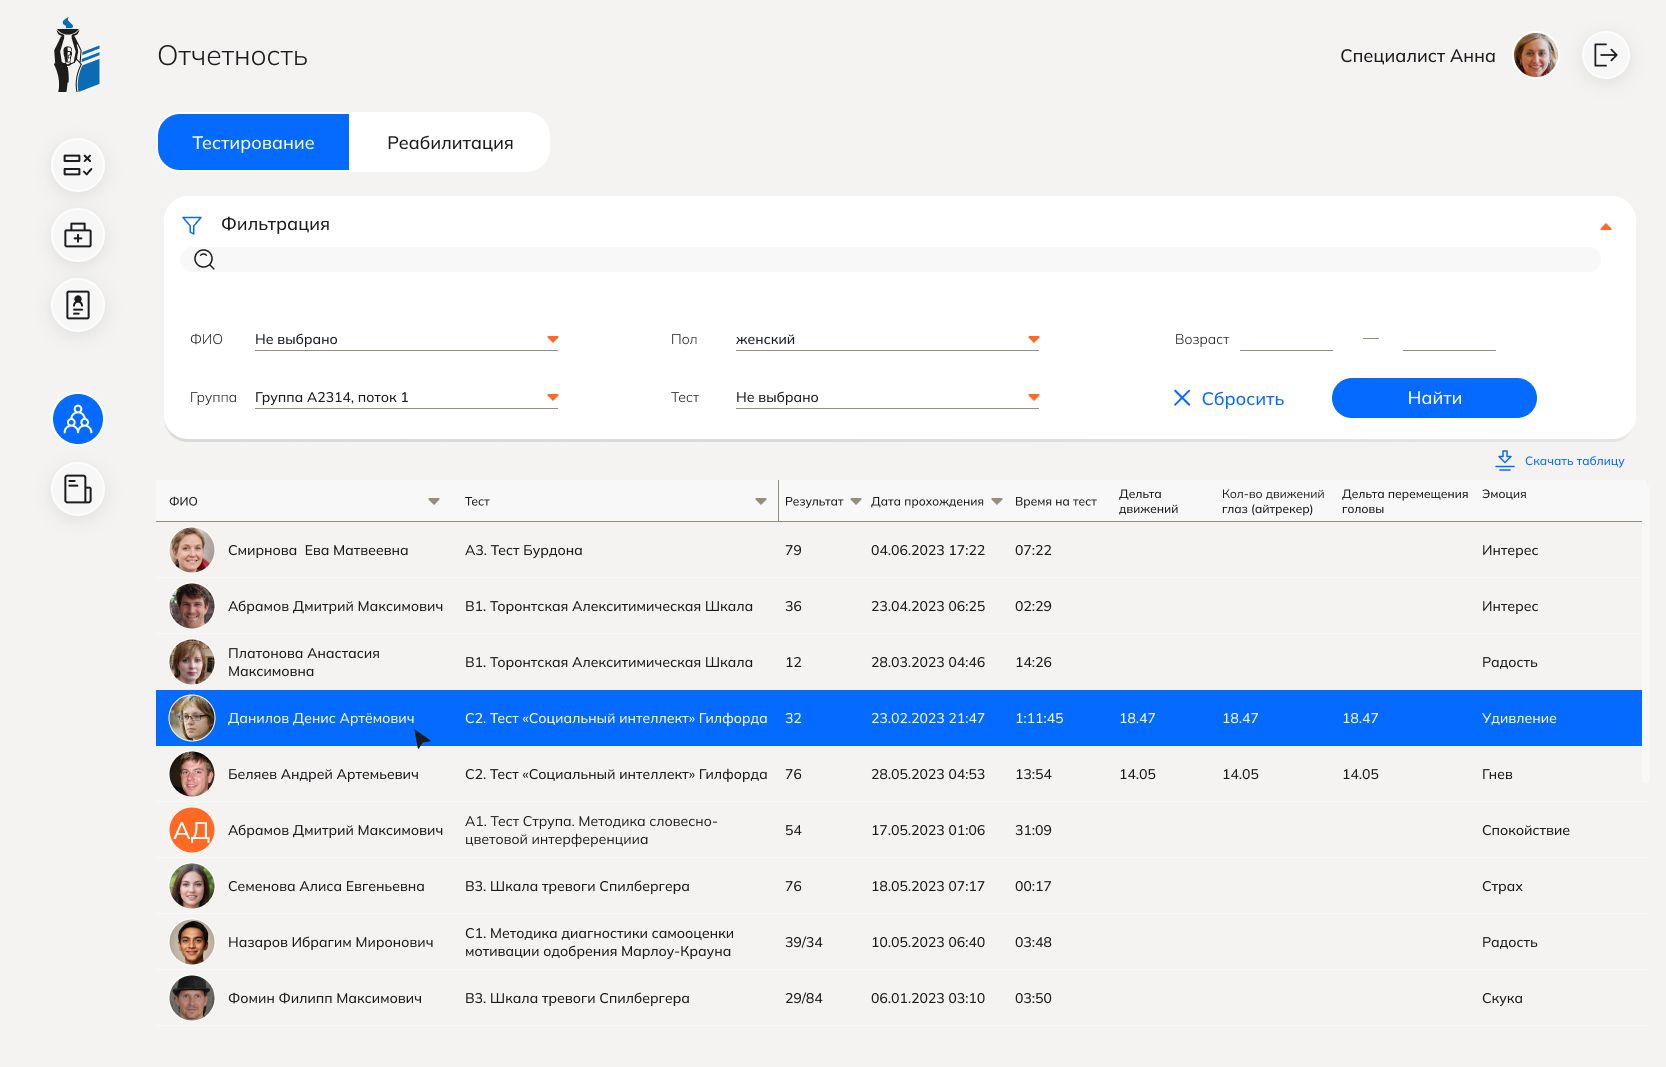This screenshot has height=1067, width=1666.
Task: Select the active groups sidebar icon
Action: (78, 419)
